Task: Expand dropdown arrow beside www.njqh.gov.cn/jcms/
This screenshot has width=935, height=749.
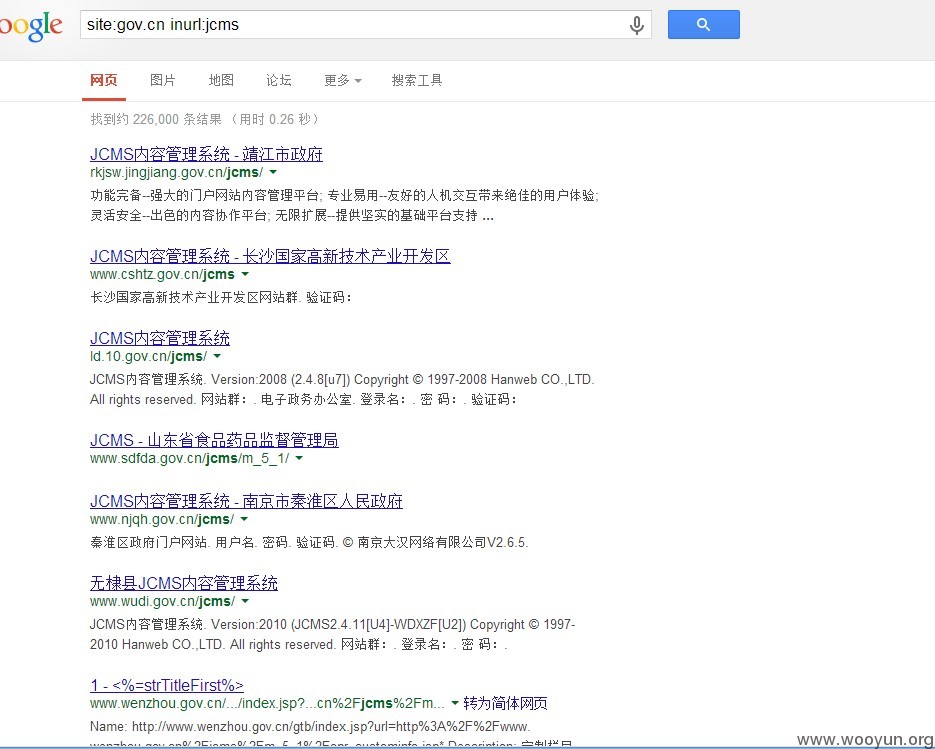Action: pyautogui.click(x=244, y=519)
